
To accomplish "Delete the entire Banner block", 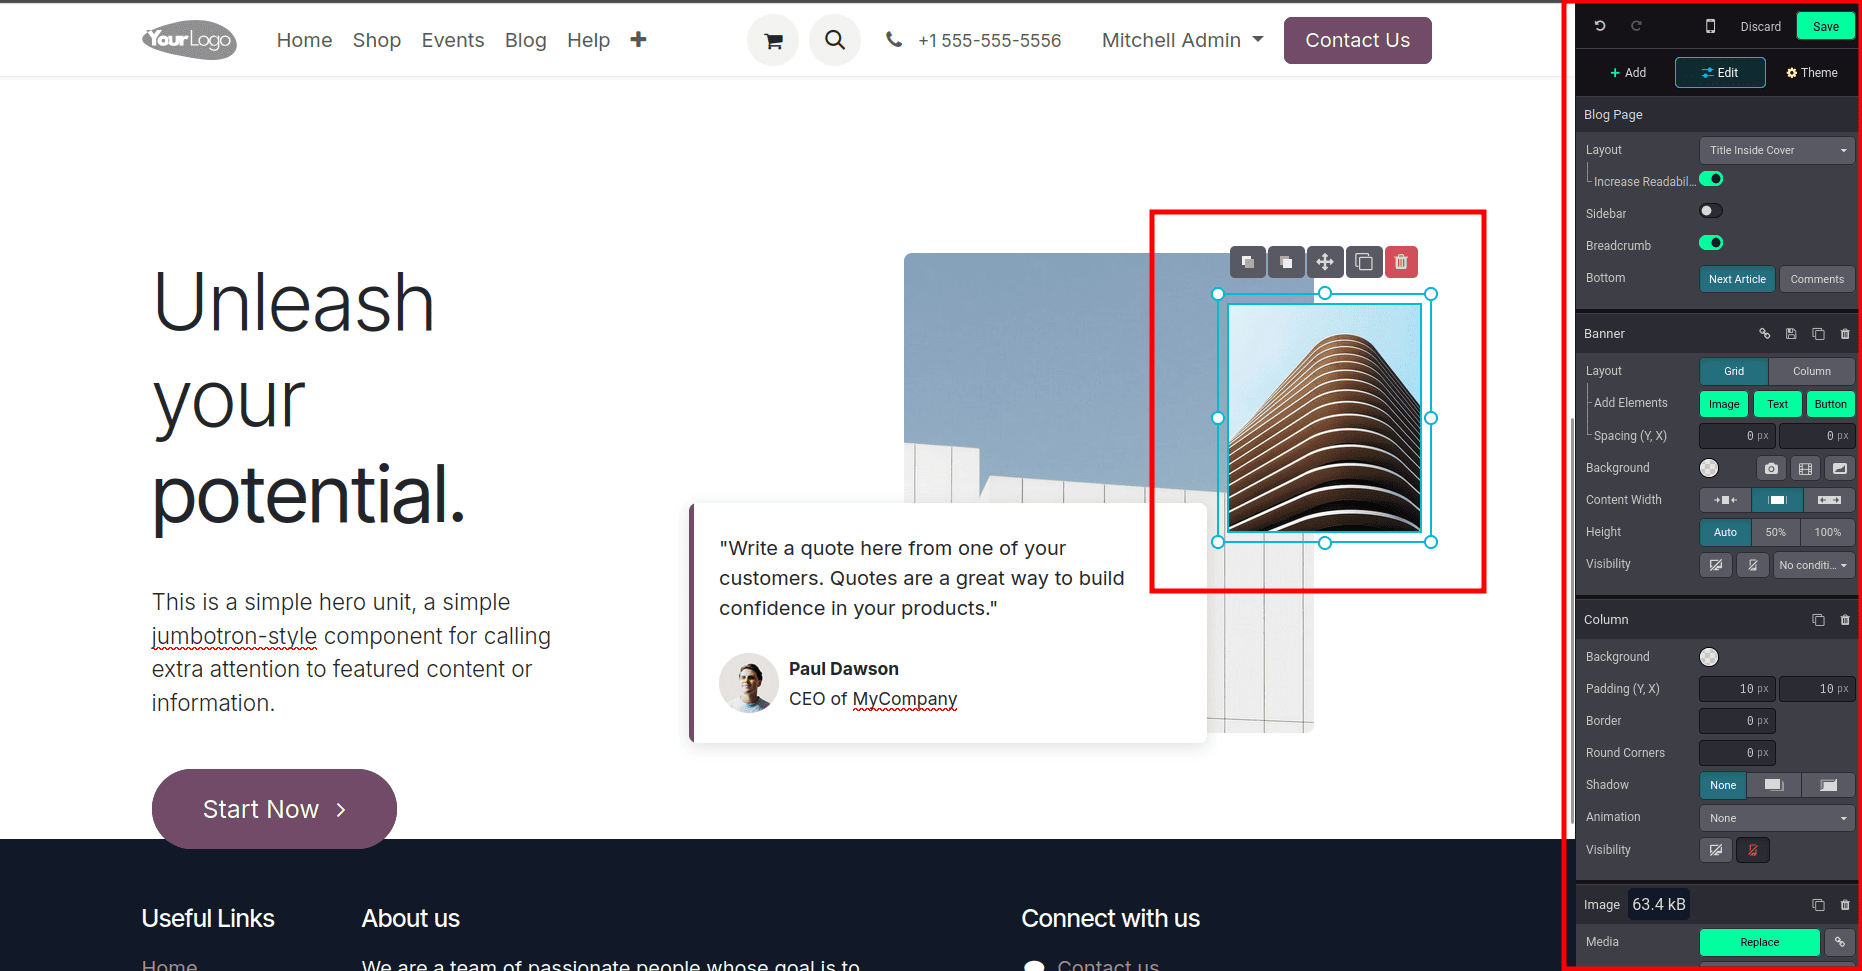I will point(1845,333).
